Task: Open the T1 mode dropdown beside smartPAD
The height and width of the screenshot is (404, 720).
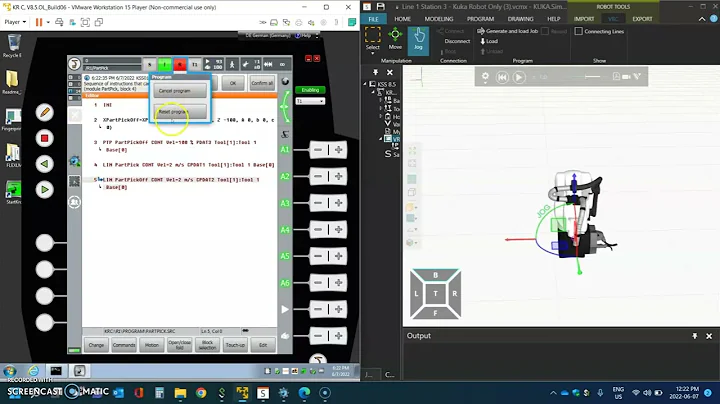Action: point(310,101)
